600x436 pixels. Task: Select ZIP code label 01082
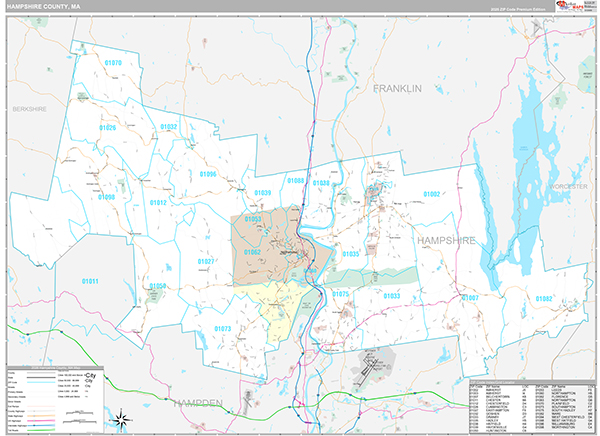(x=544, y=299)
